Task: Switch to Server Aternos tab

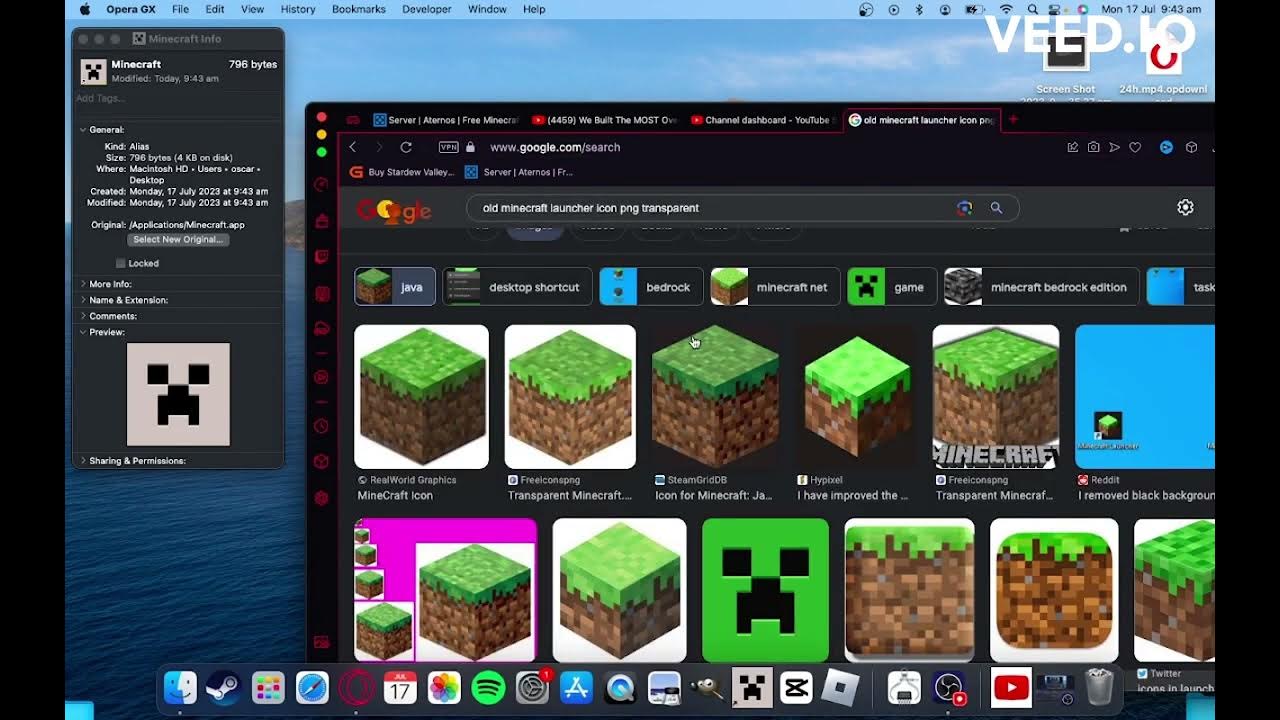Action: click(x=446, y=120)
